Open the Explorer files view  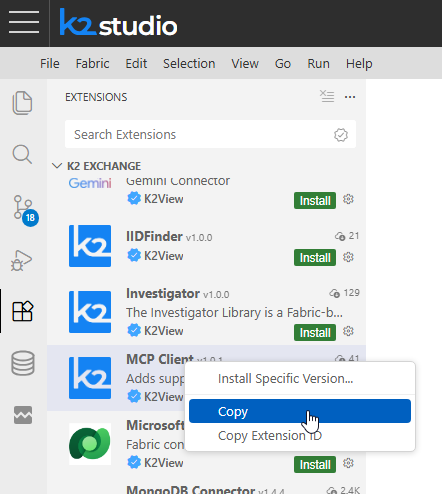click(23, 103)
